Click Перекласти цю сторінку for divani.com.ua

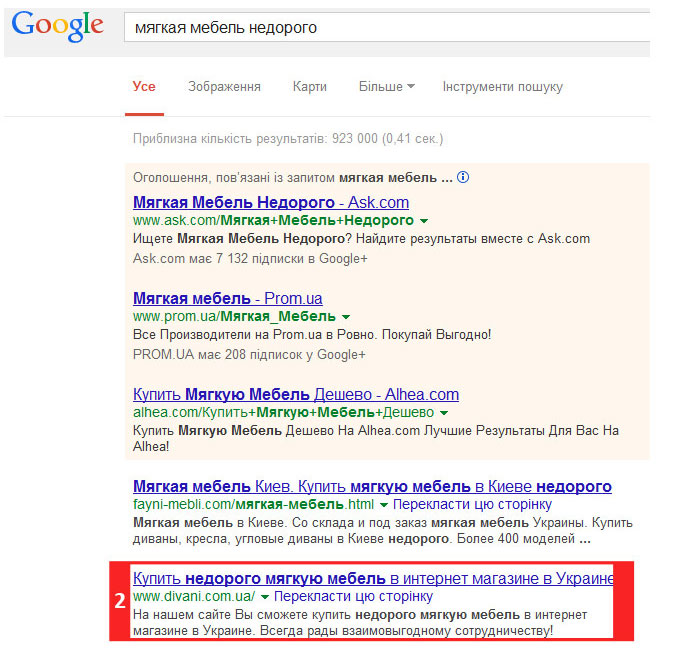(x=353, y=596)
